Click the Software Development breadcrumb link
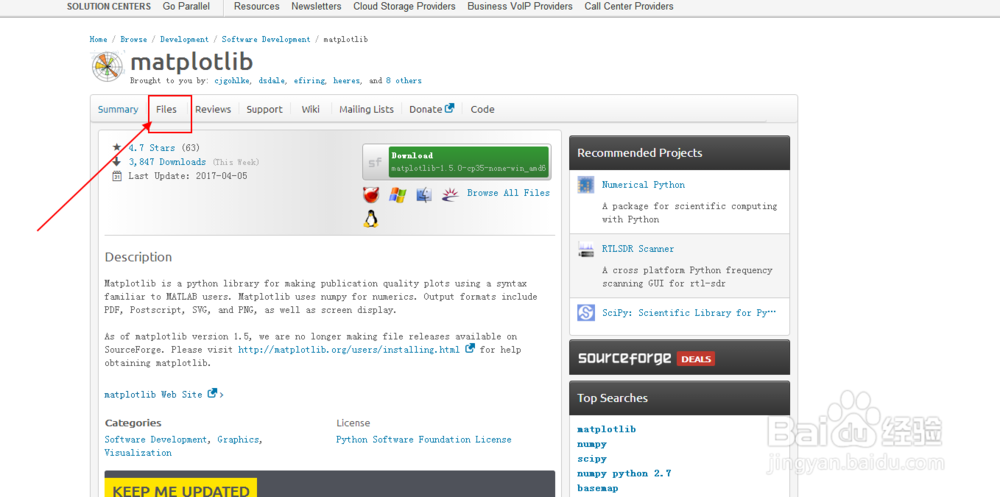The width and height of the screenshot is (1000, 497). 266,40
